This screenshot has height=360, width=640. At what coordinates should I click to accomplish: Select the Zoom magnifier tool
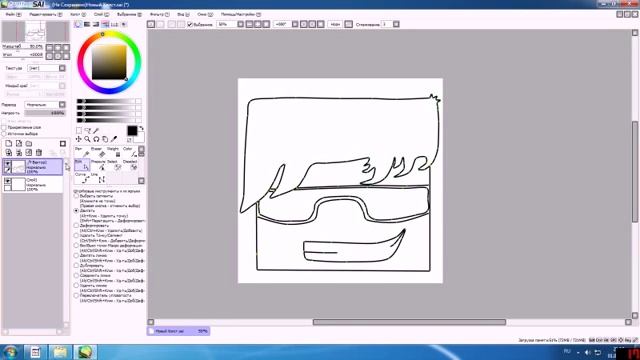pyautogui.click(x=87, y=140)
